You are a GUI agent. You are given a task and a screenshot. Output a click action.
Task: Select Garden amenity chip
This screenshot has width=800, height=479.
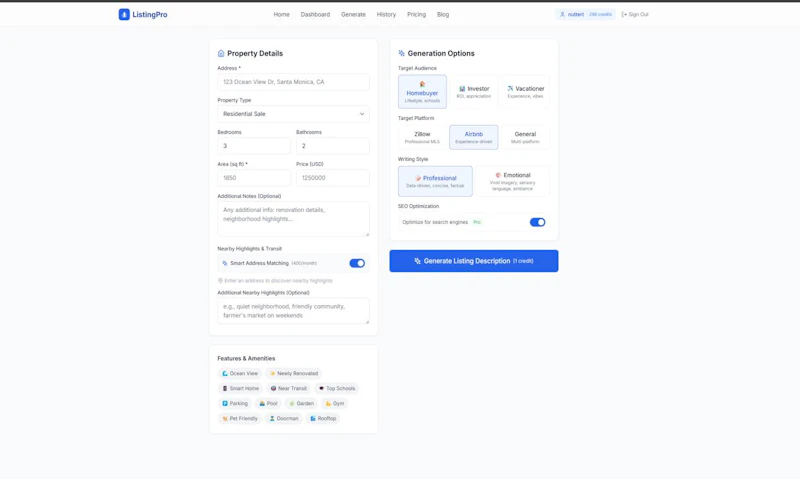301,404
